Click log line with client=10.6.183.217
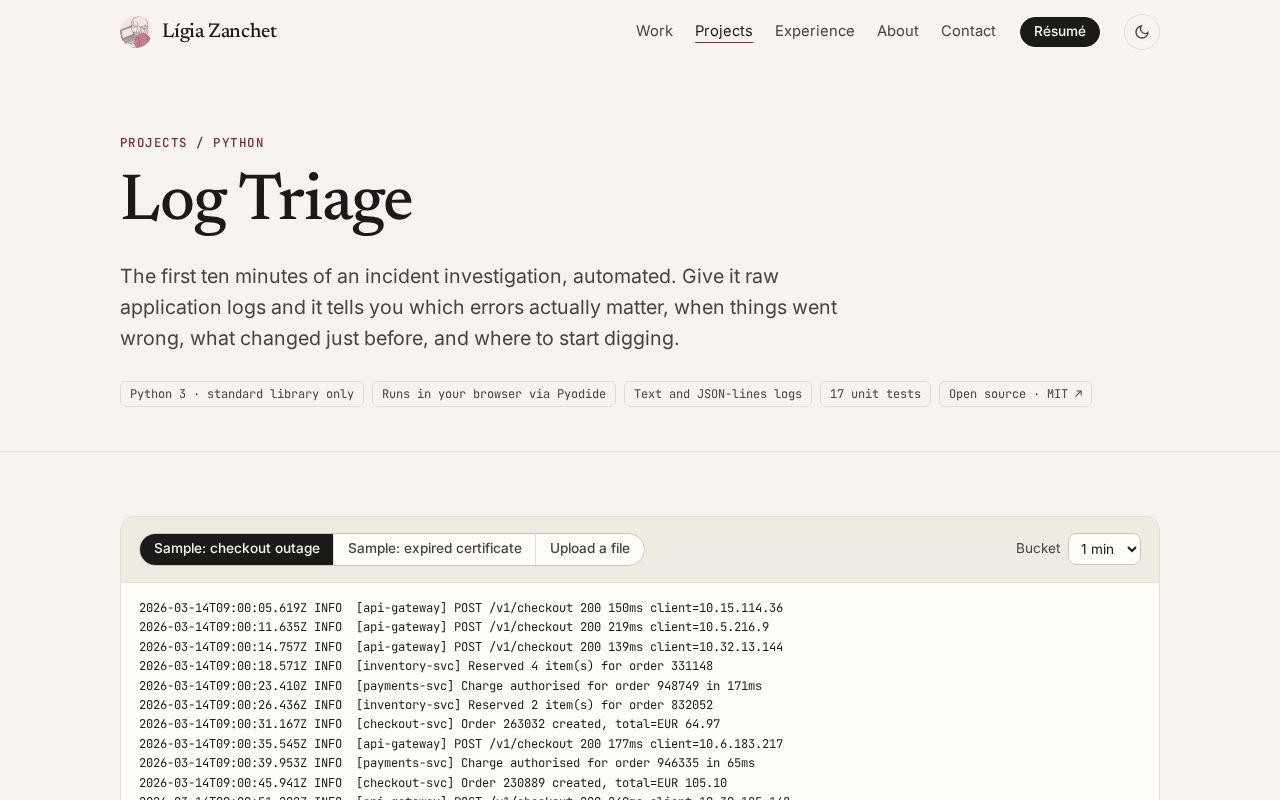 461,744
